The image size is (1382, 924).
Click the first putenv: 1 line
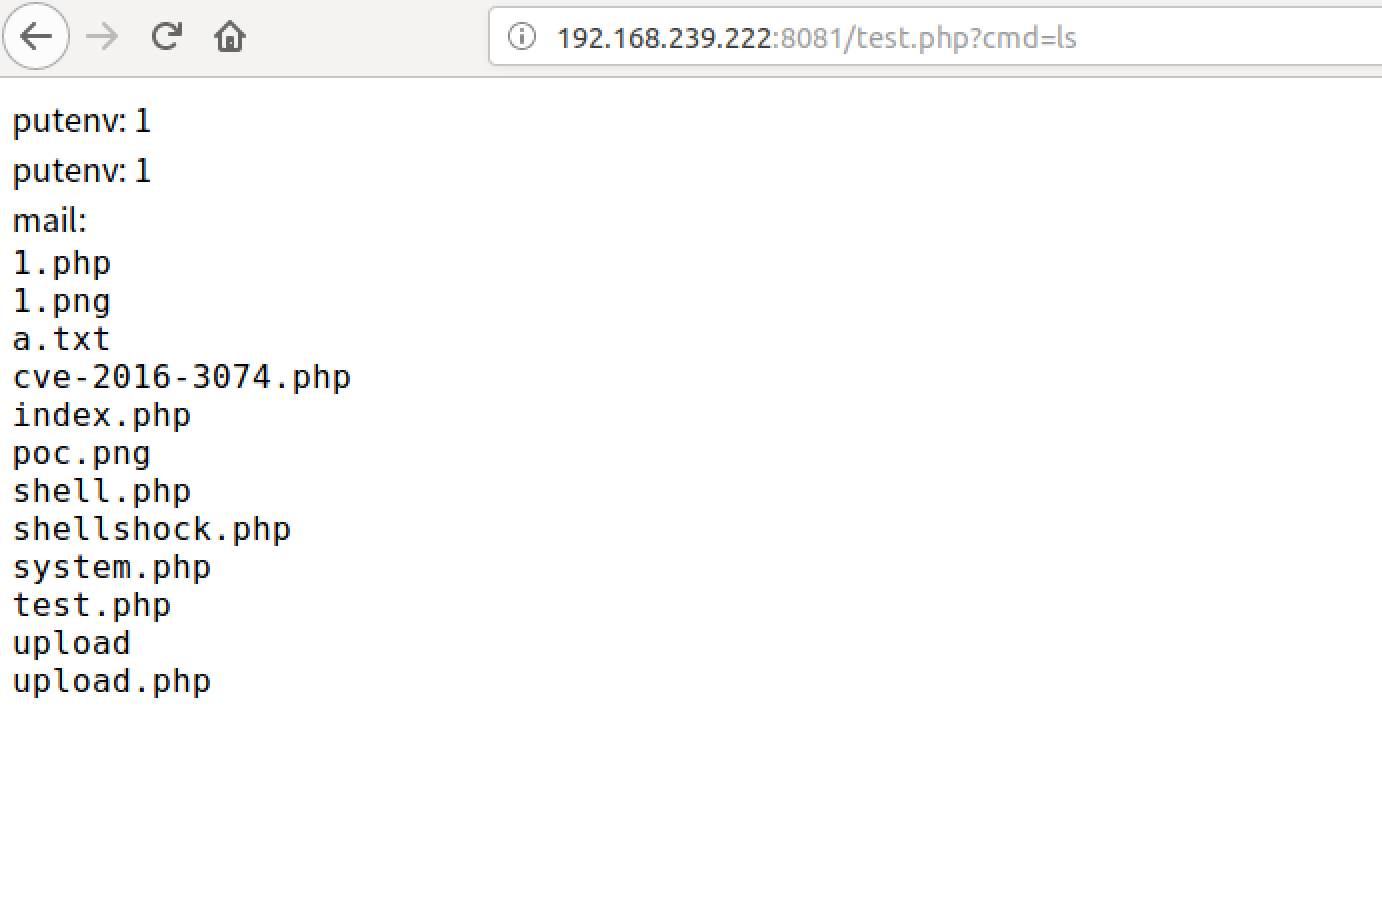pos(82,121)
